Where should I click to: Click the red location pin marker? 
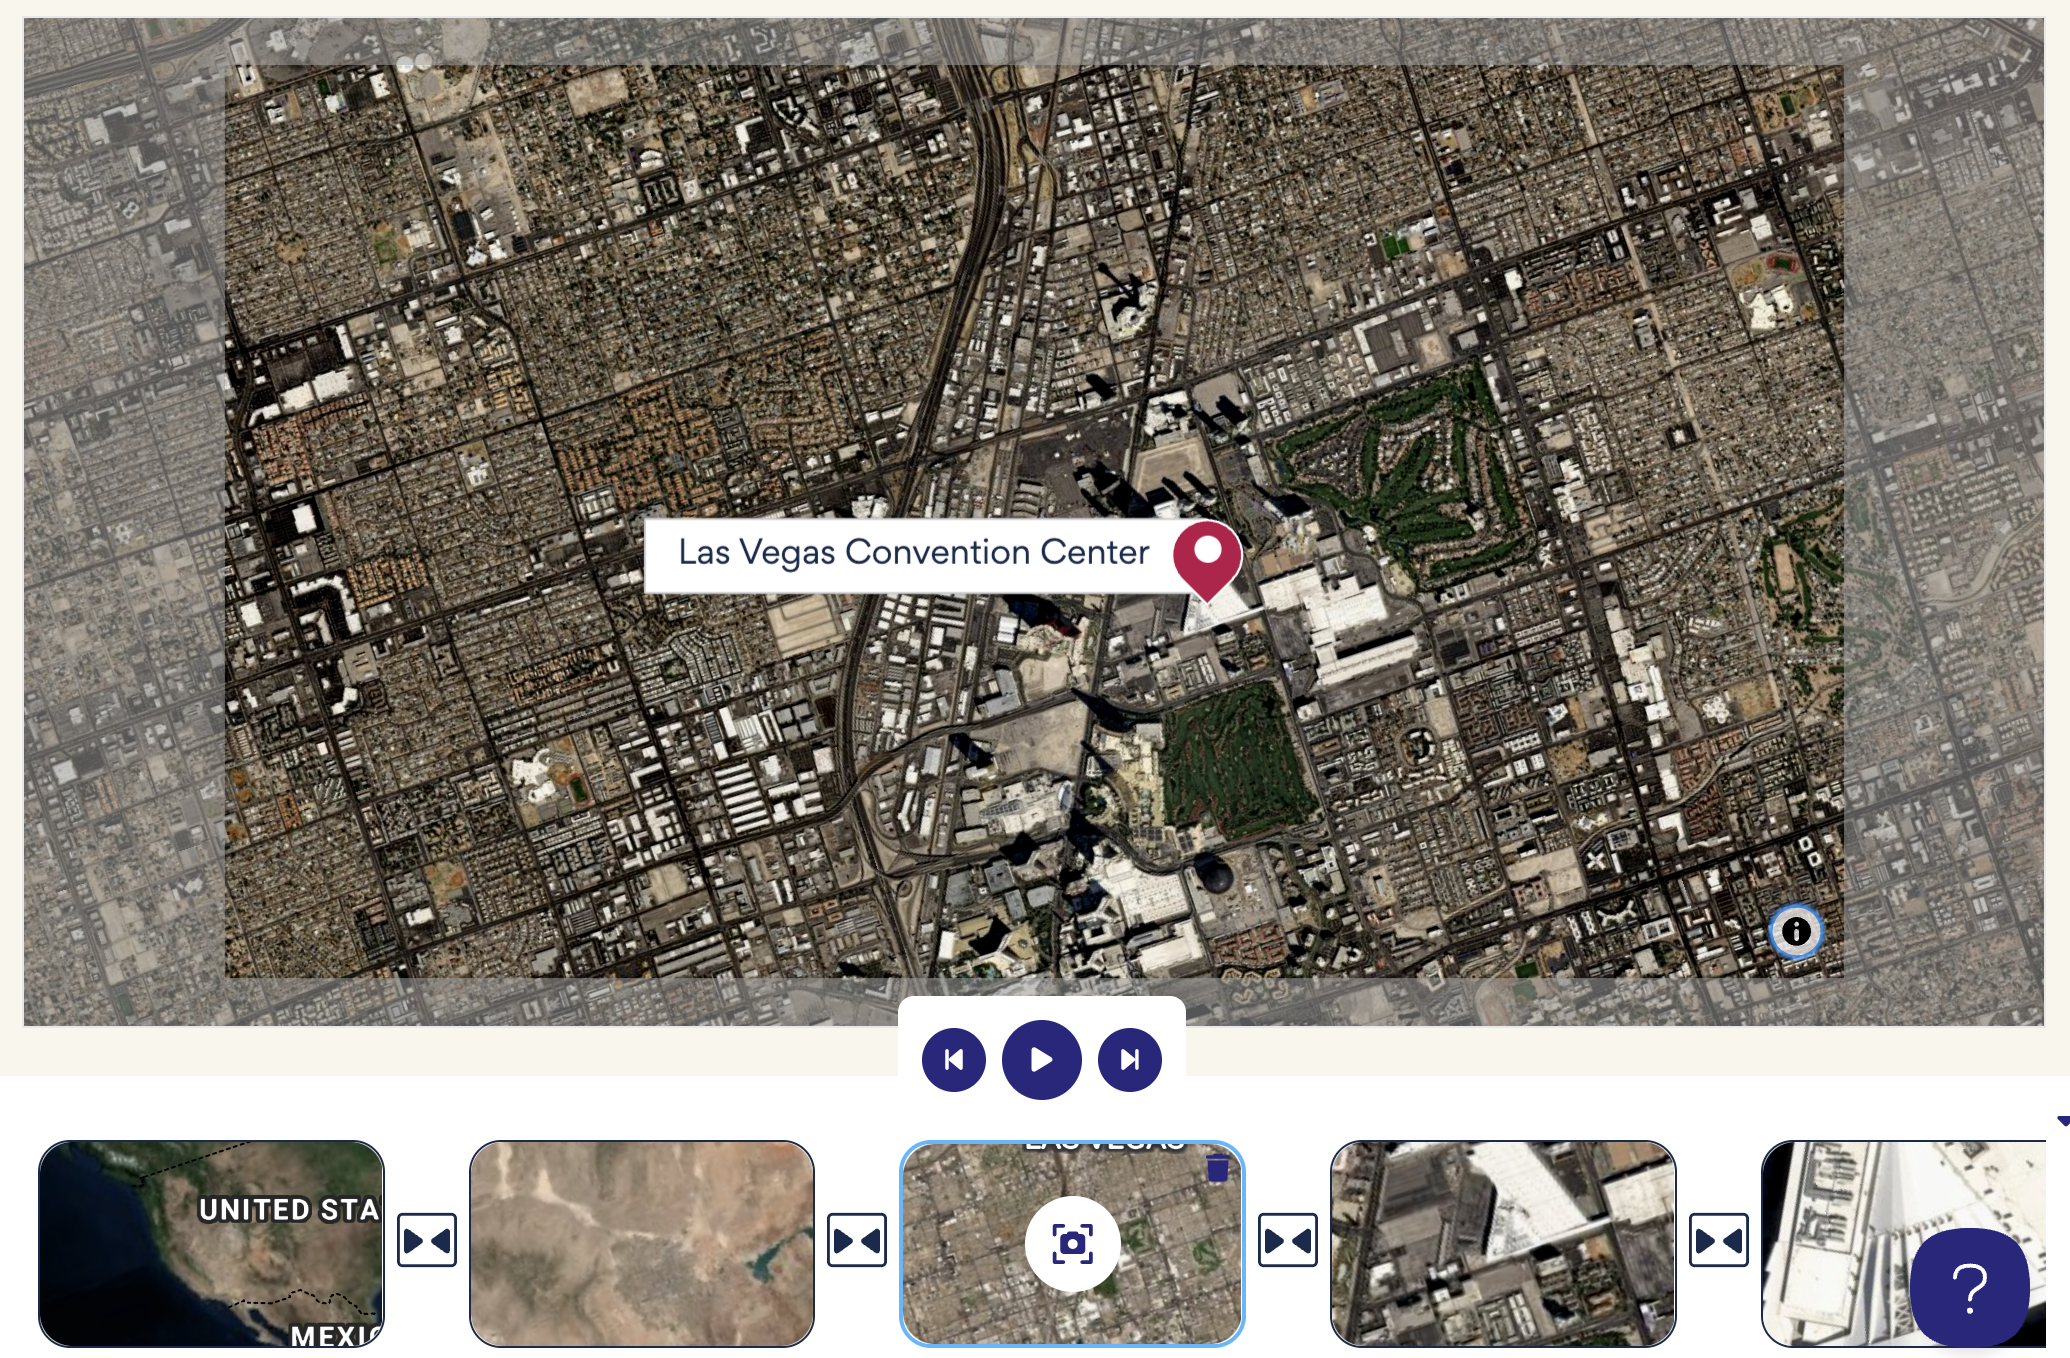coord(1207,560)
